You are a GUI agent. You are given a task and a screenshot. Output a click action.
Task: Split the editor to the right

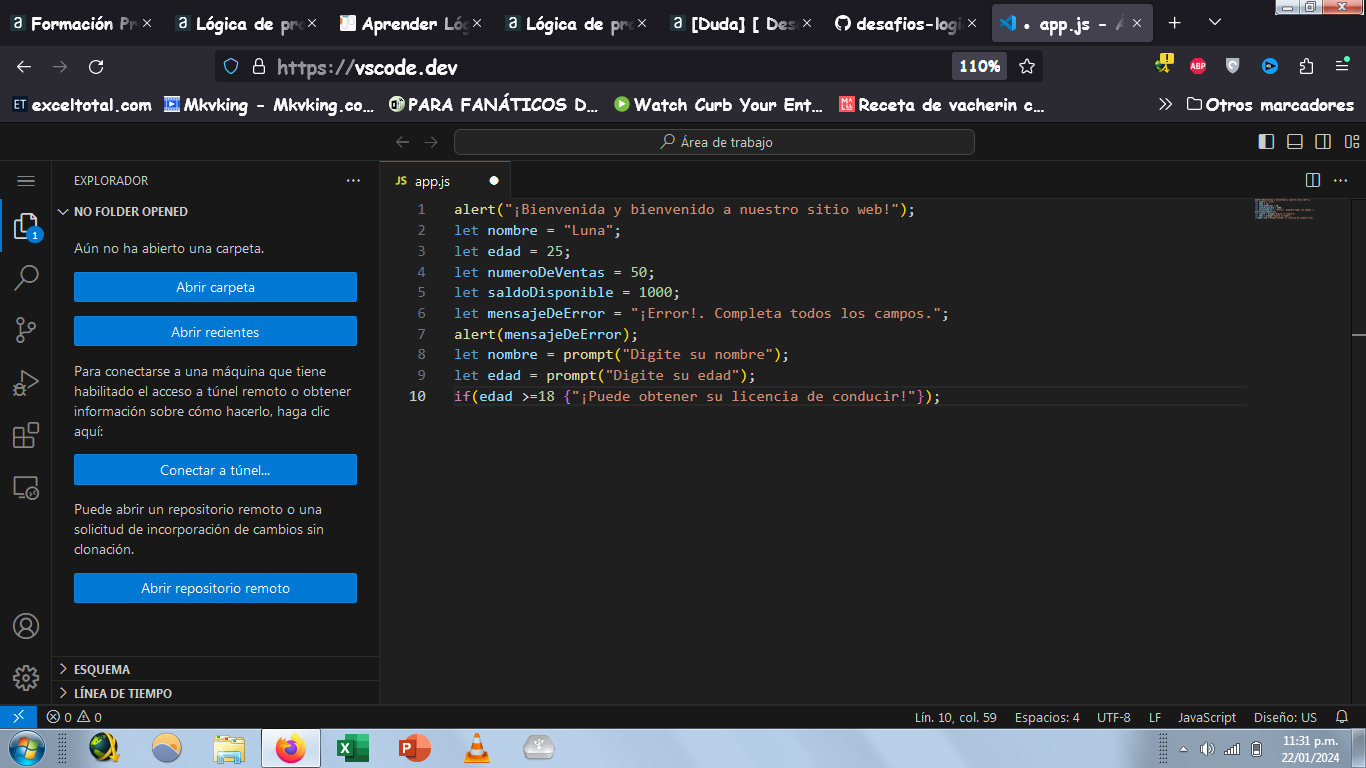(1313, 180)
